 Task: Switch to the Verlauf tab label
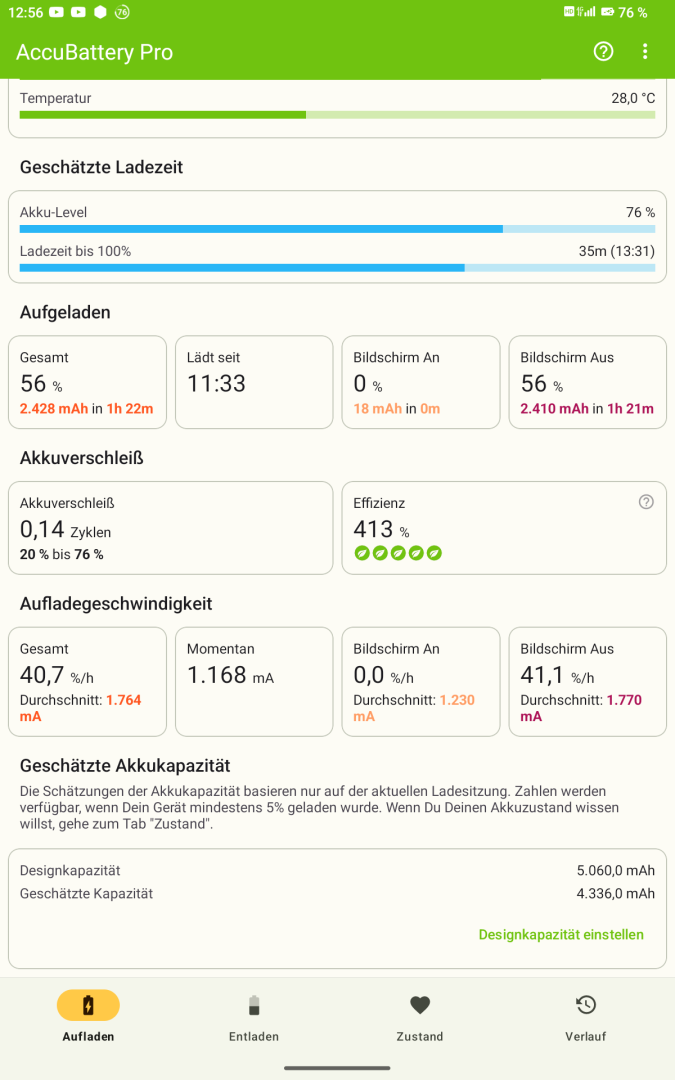(585, 1037)
